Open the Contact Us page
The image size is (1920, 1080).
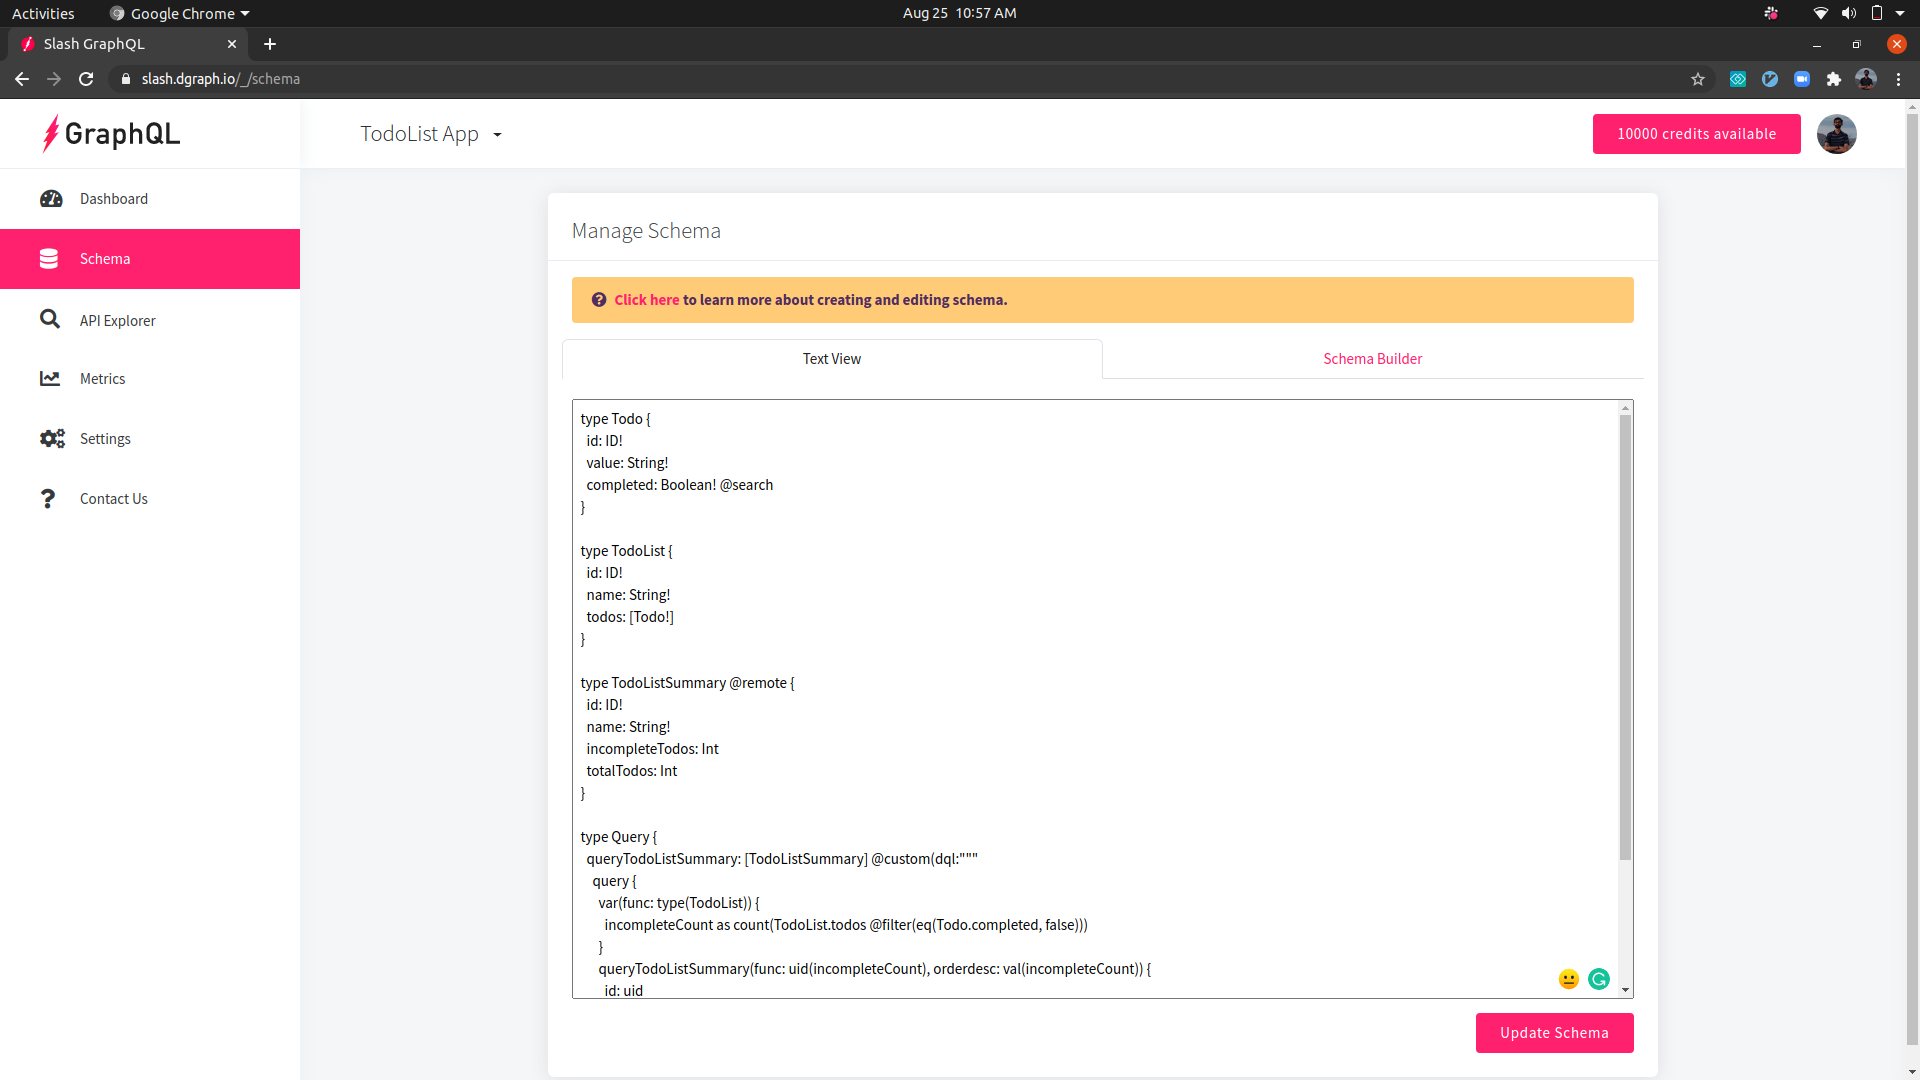[150, 499]
